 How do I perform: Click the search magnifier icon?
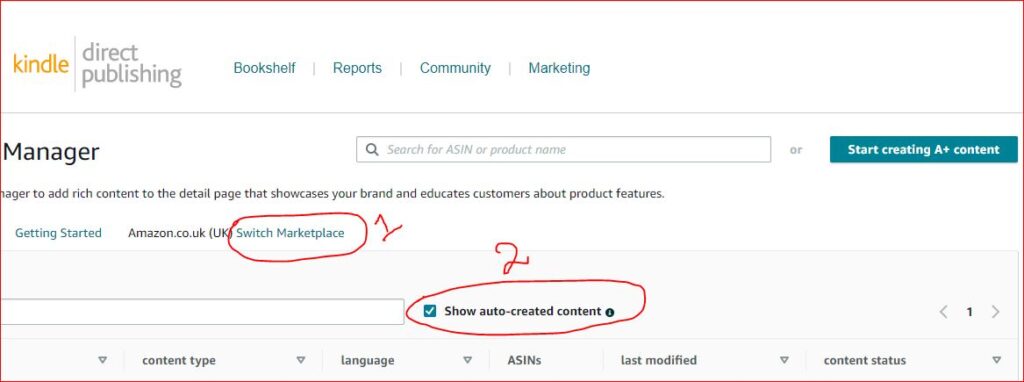point(372,150)
